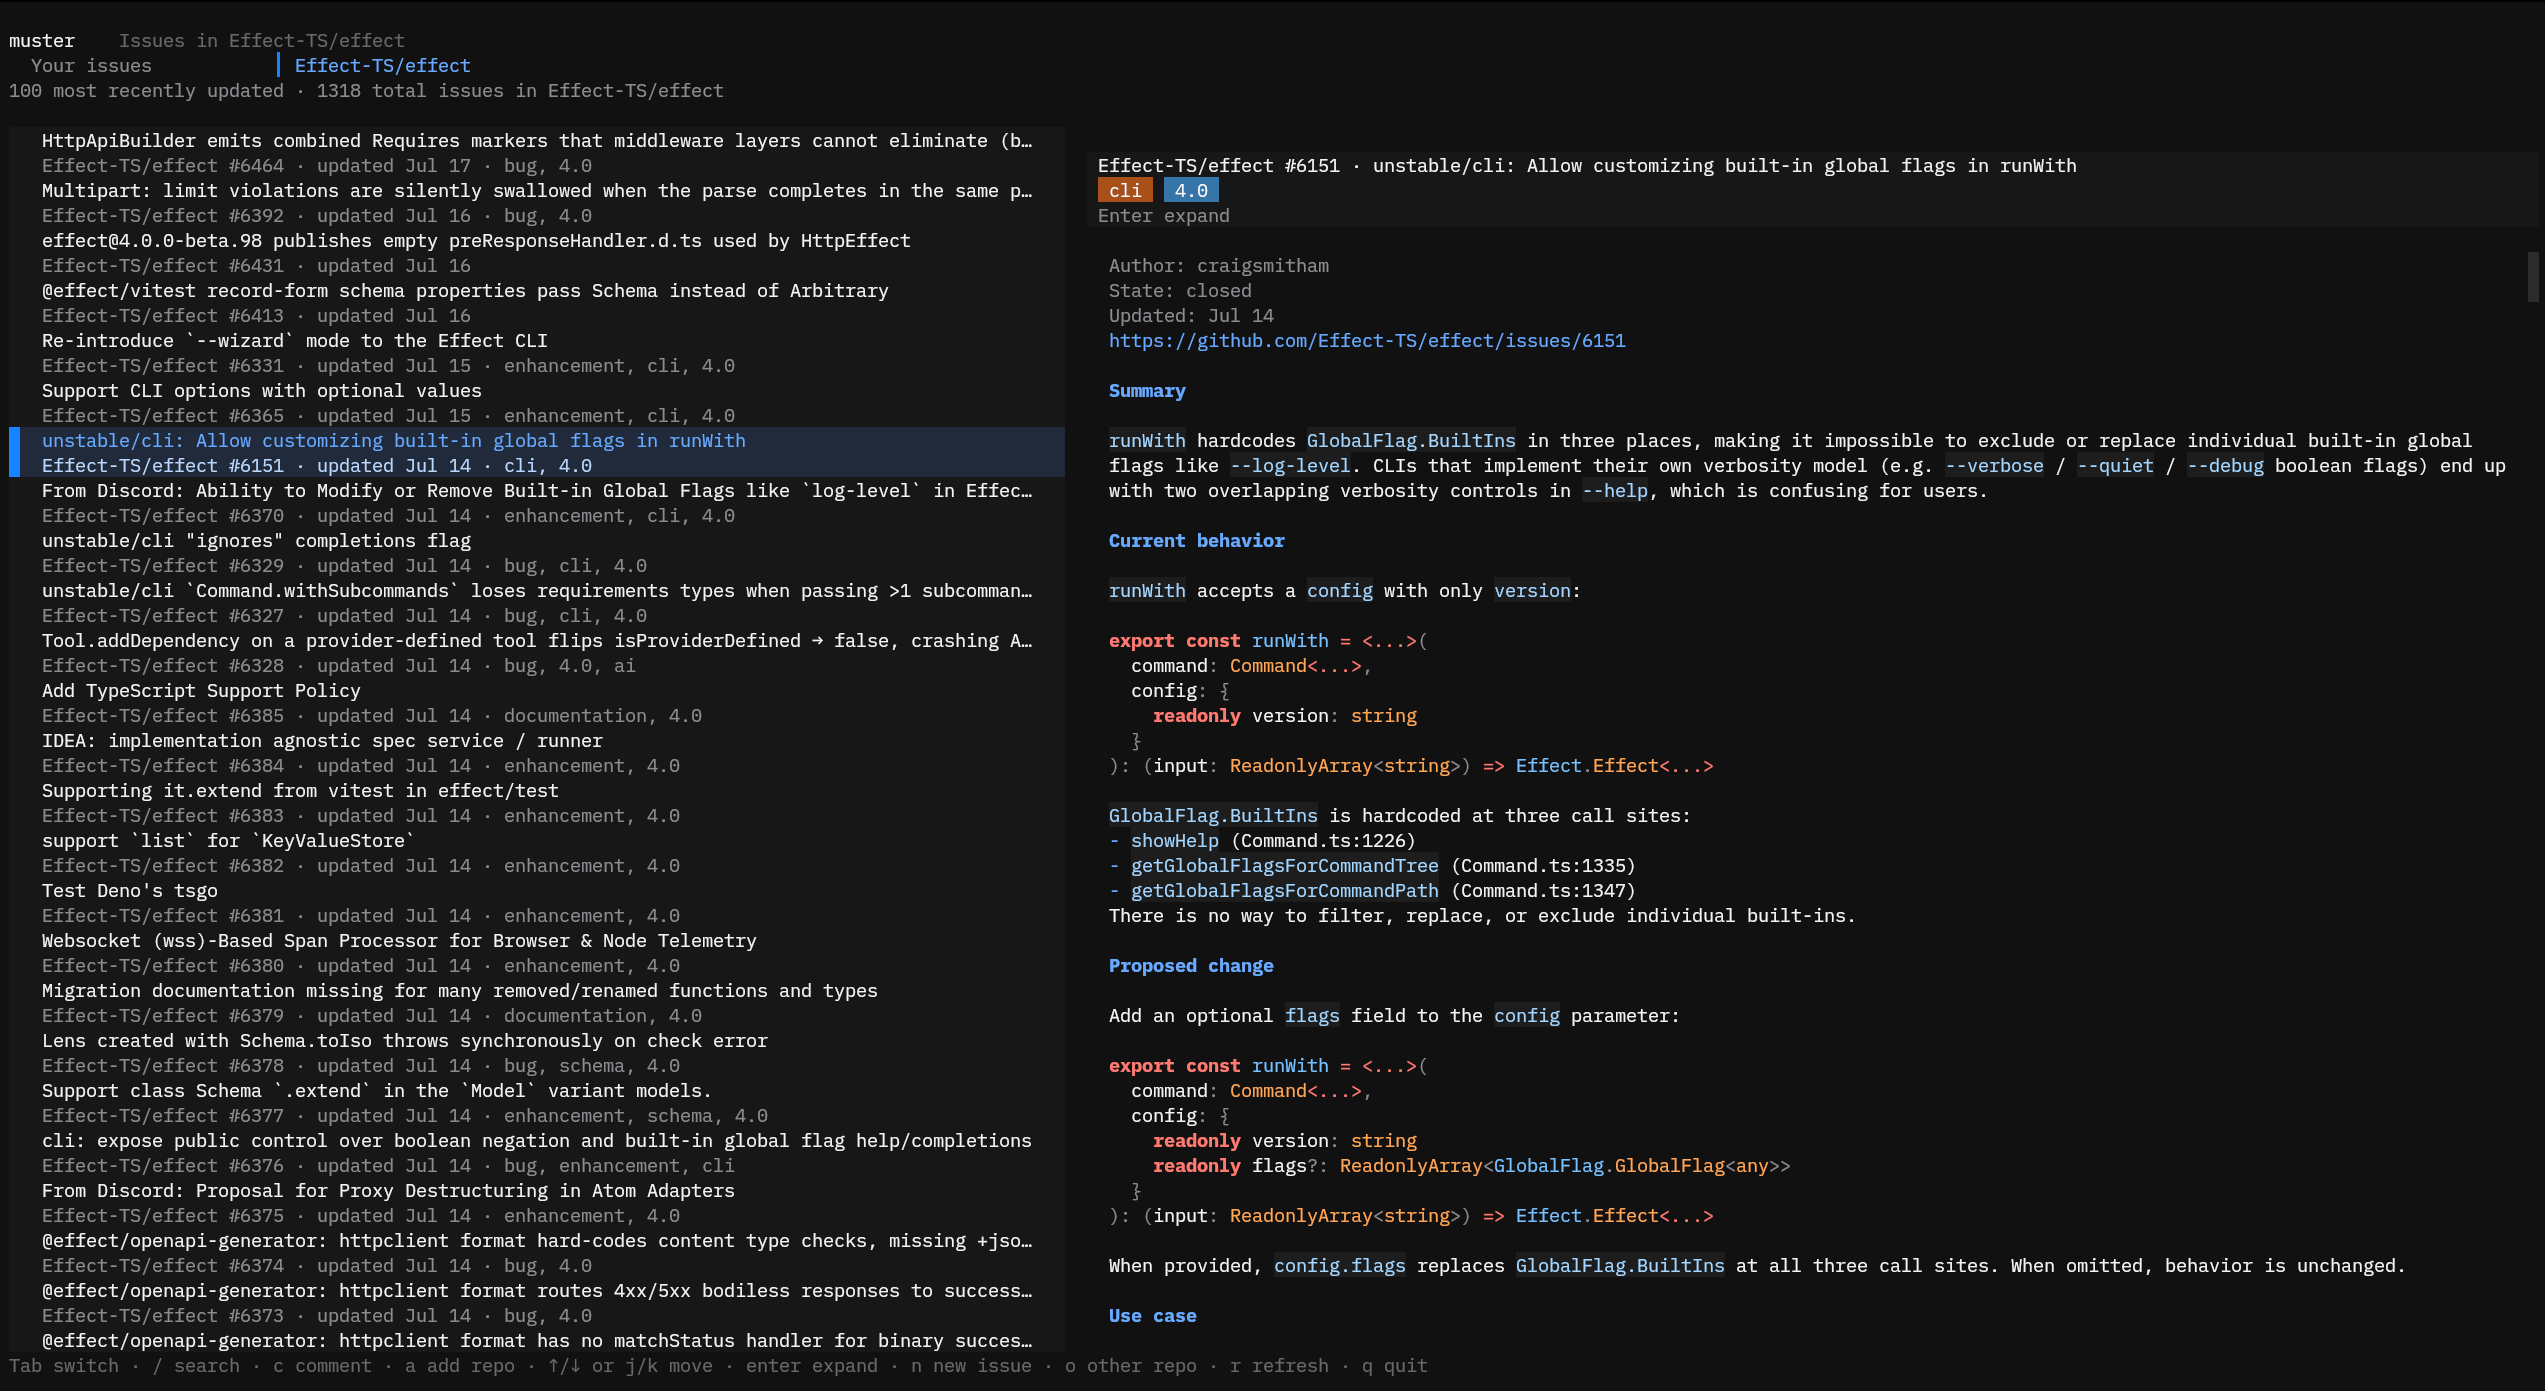2545x1391 pixels.
Task: Select Support class Schema .extend issue
Action: [x=537, y=1103]
